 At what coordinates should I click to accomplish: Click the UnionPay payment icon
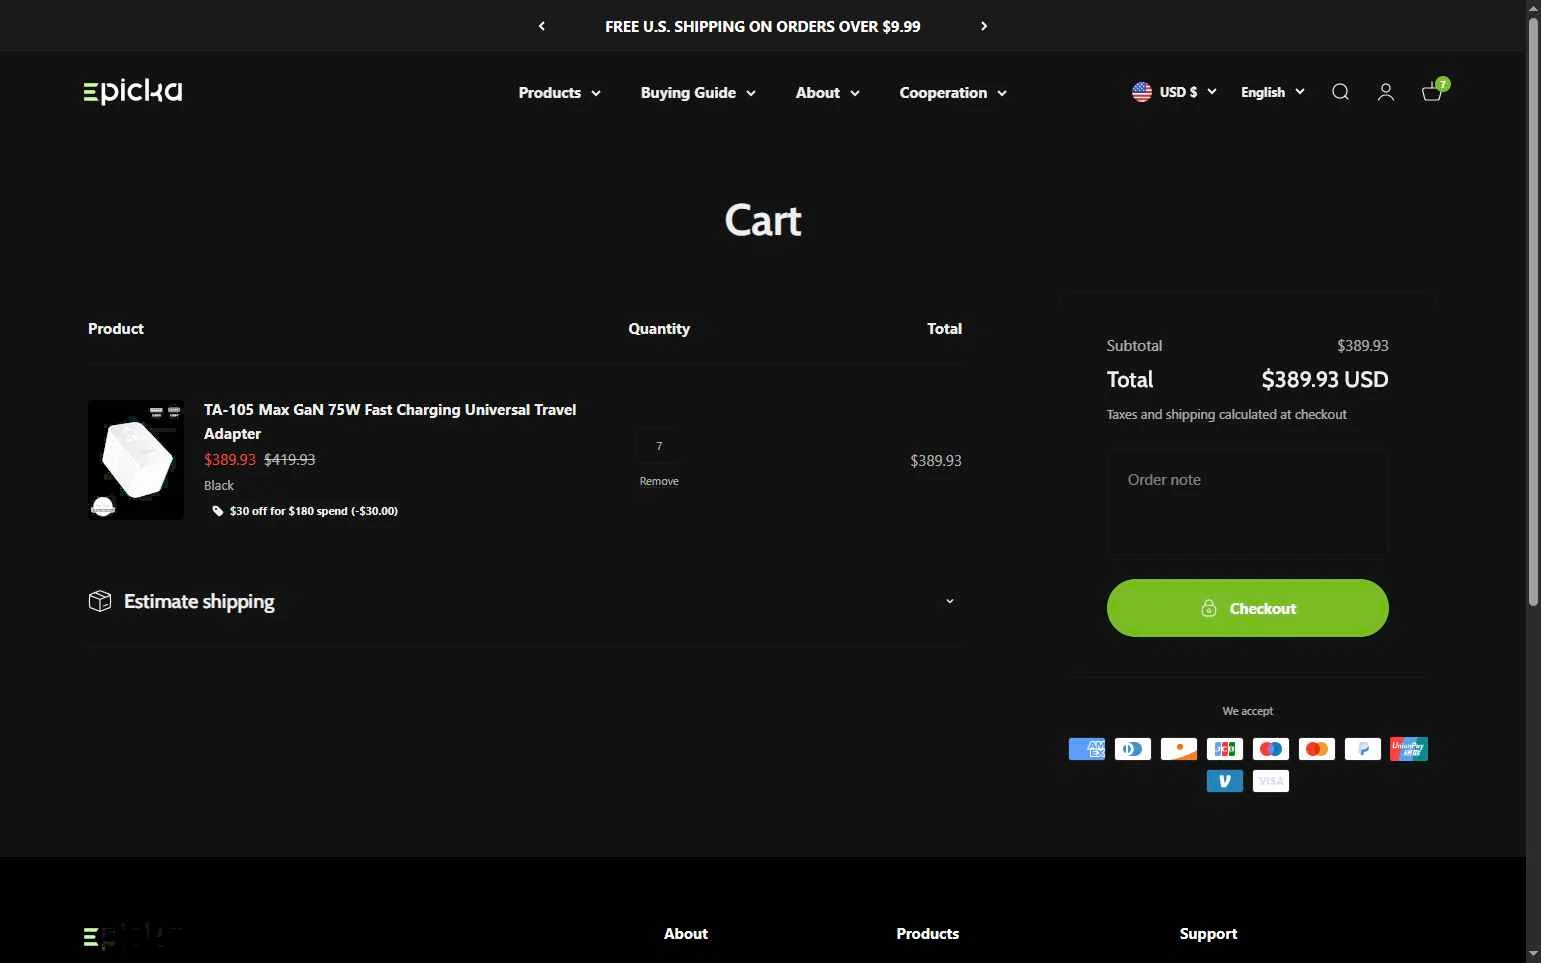tap(1409, 749)
